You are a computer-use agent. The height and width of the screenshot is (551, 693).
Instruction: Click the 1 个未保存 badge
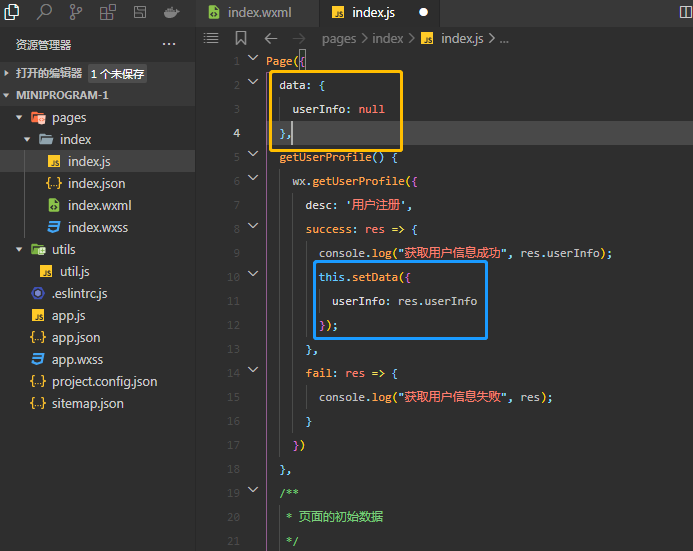(x=118, y=74)
